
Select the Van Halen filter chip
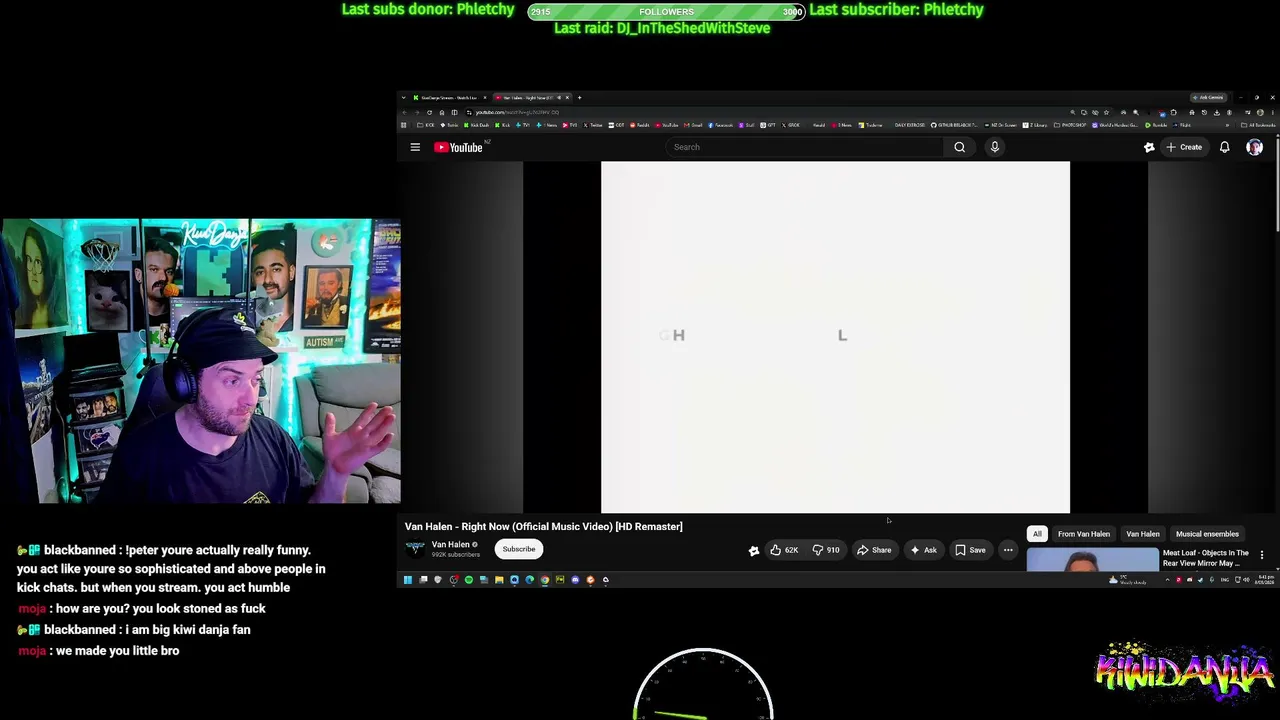1143,534
